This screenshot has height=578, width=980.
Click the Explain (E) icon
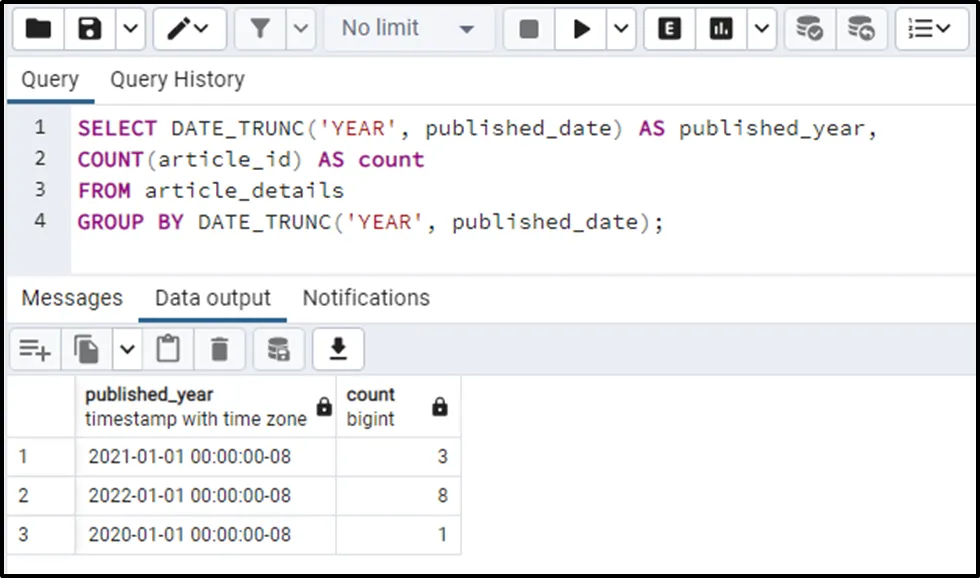click(x=670, y=29)
